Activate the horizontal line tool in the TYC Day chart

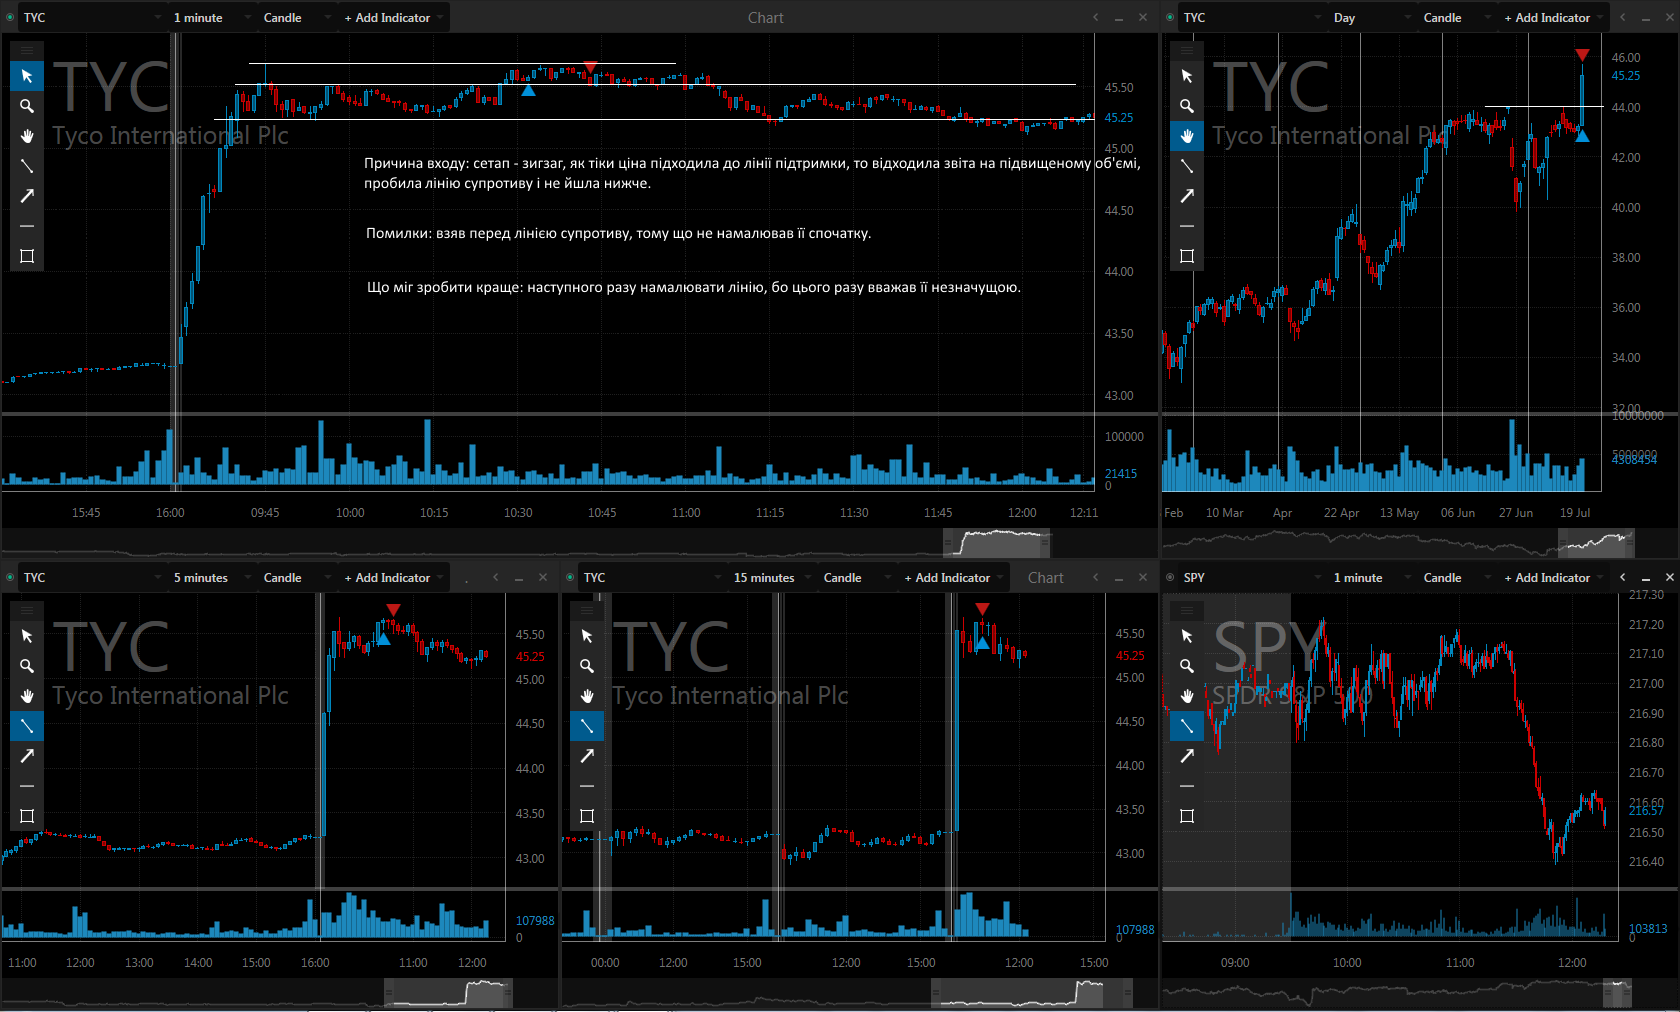(1187, 226)
